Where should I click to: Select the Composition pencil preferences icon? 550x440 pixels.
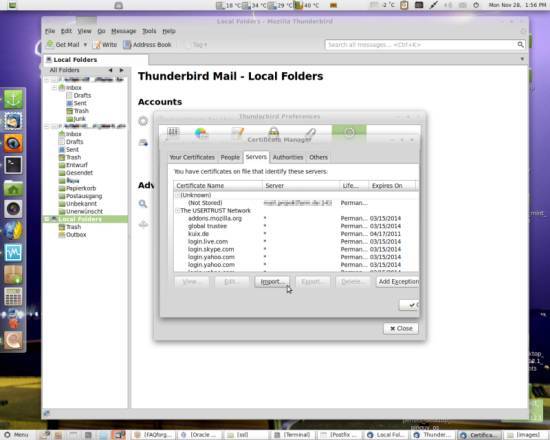237,134
